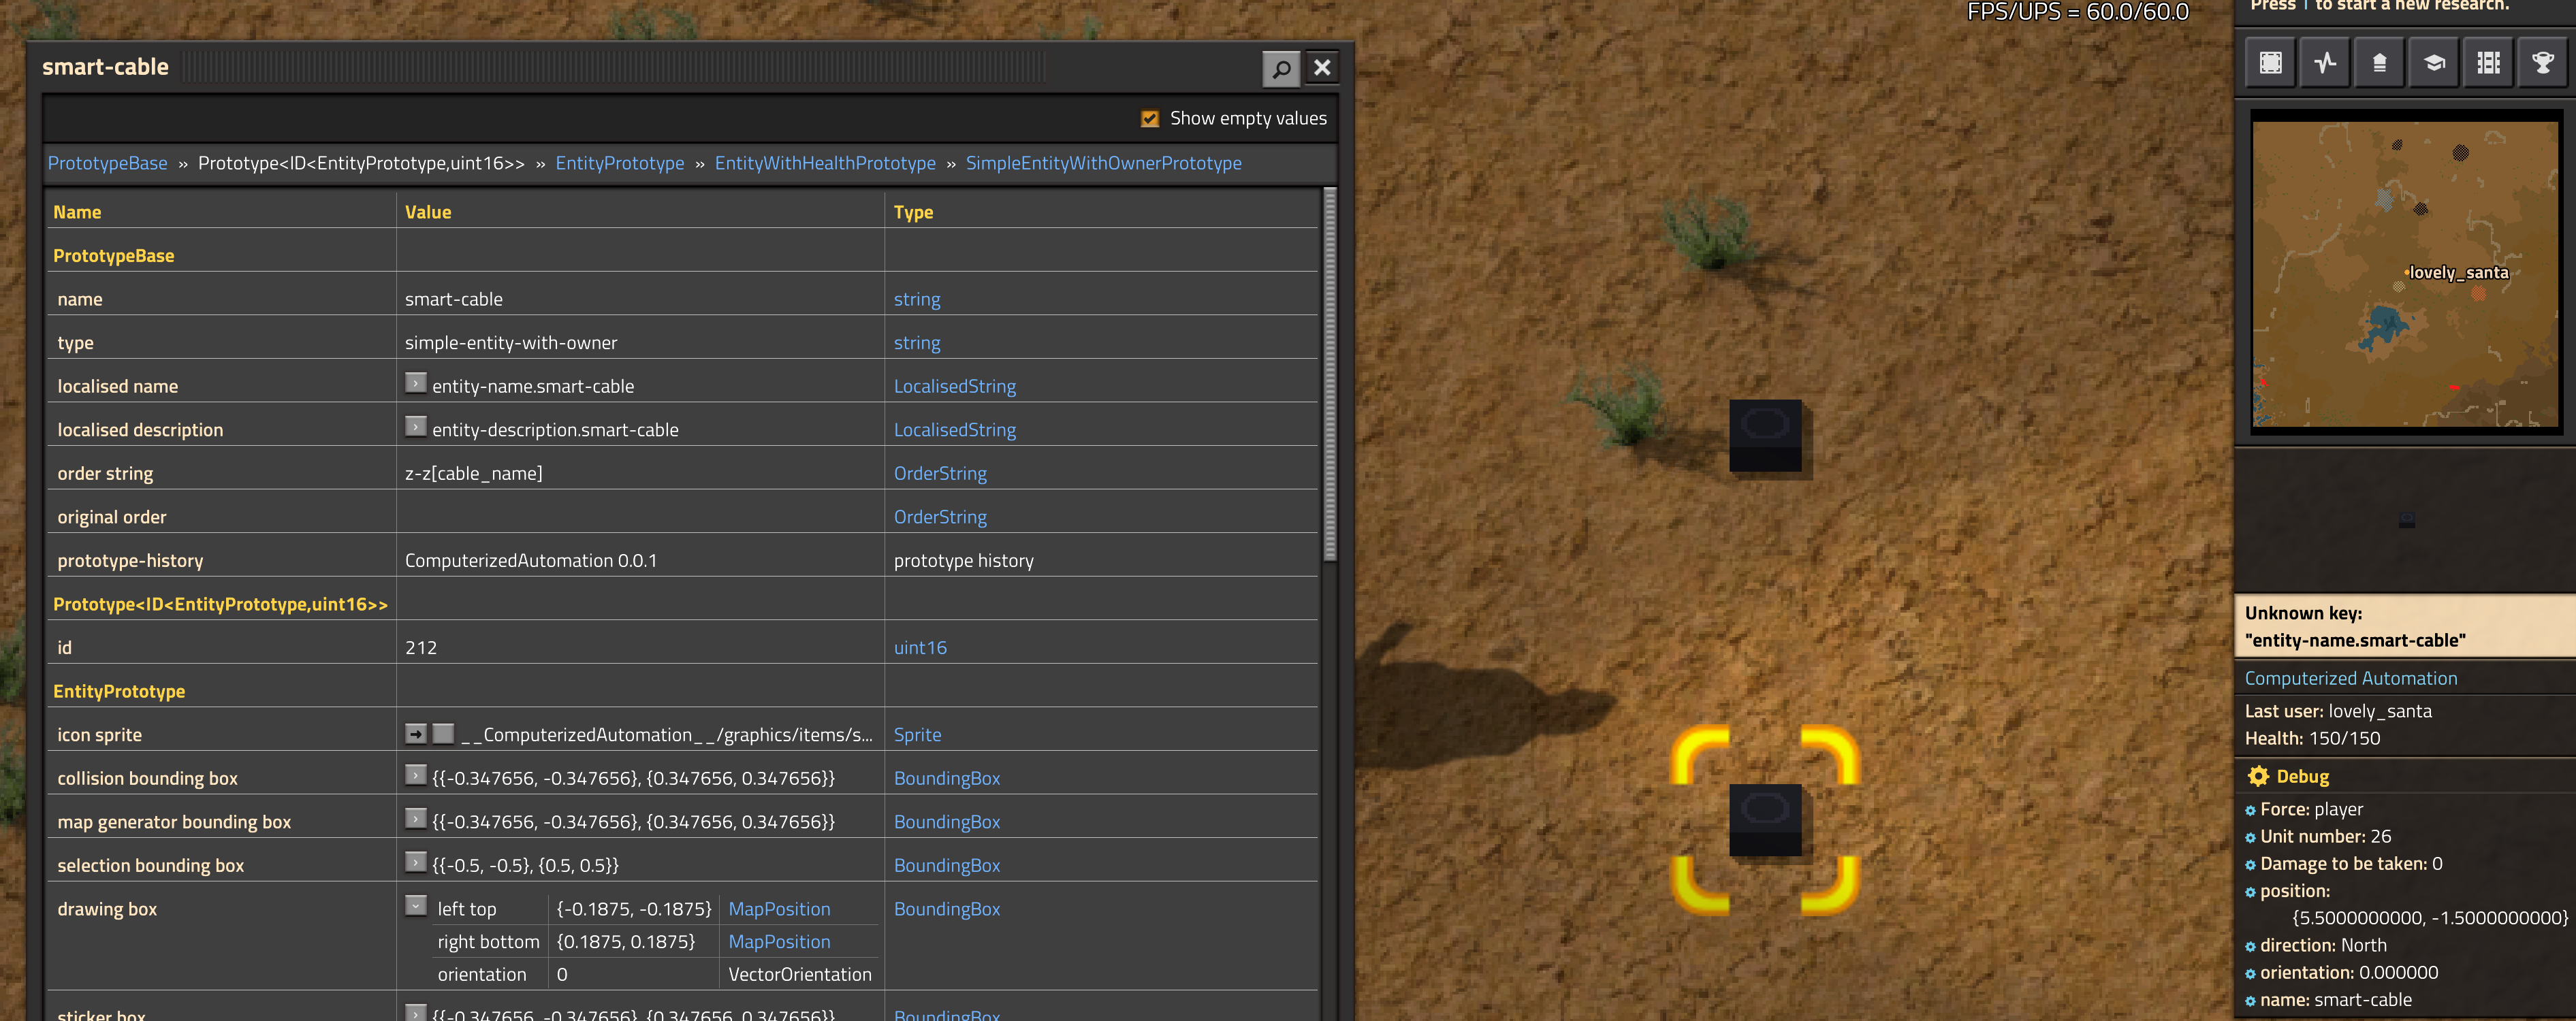The image size is (2576, 1021).
Task: Open BoundingBox link for selection bounding box
Action: tap(947, 865)
